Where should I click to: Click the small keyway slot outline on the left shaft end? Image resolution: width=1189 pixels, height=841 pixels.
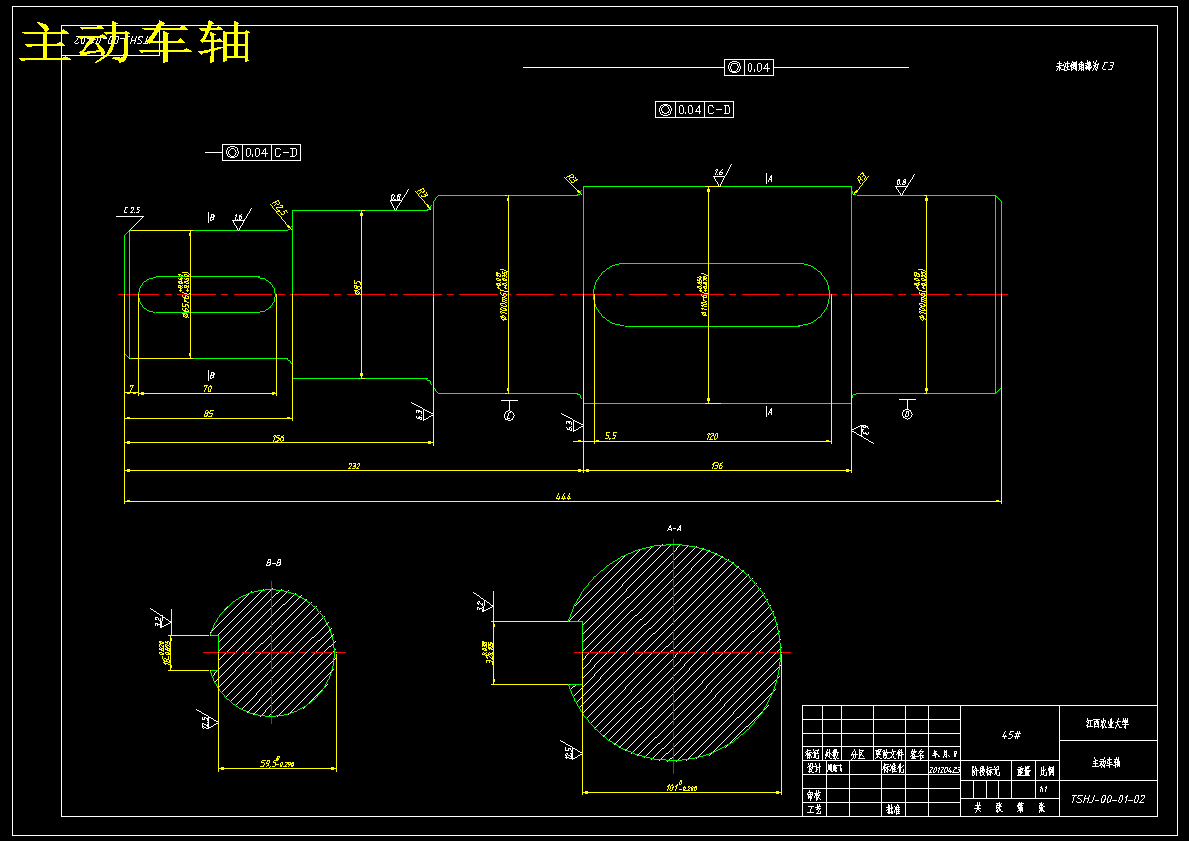click(x=207, y=295)
